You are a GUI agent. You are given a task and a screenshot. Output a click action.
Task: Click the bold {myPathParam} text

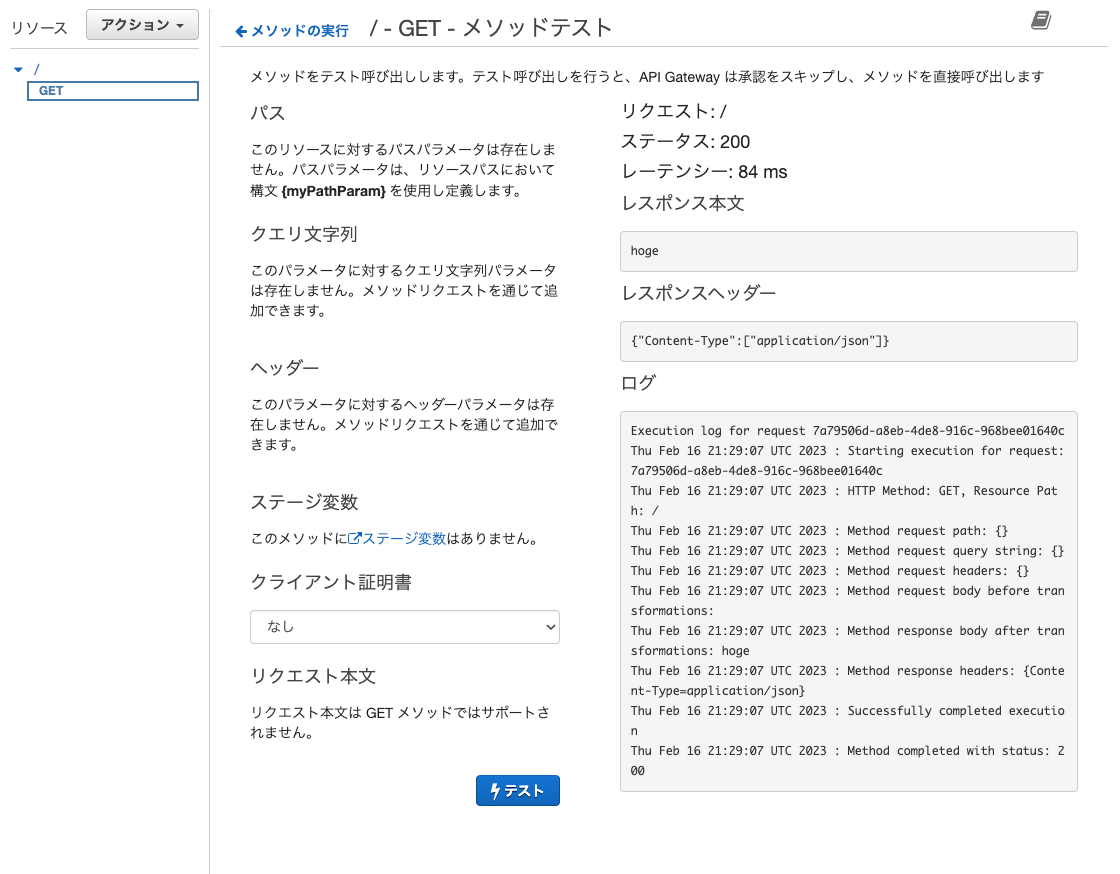click(x=334, y=190)
